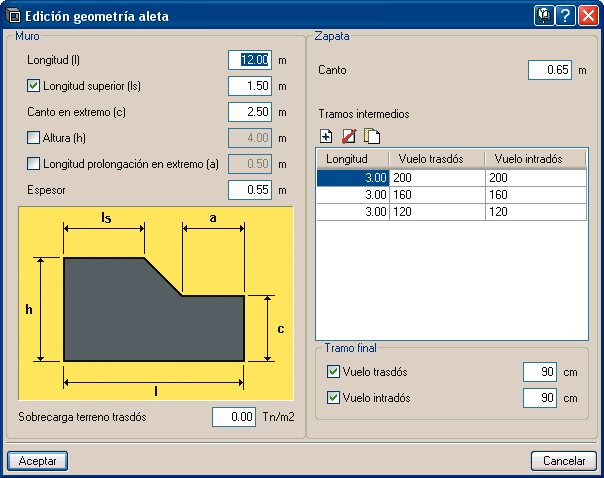Select Longitud cell in the 120 row
Image resolution: width=604 pixels, height=478 pixels.
click(x=353, y=212)
